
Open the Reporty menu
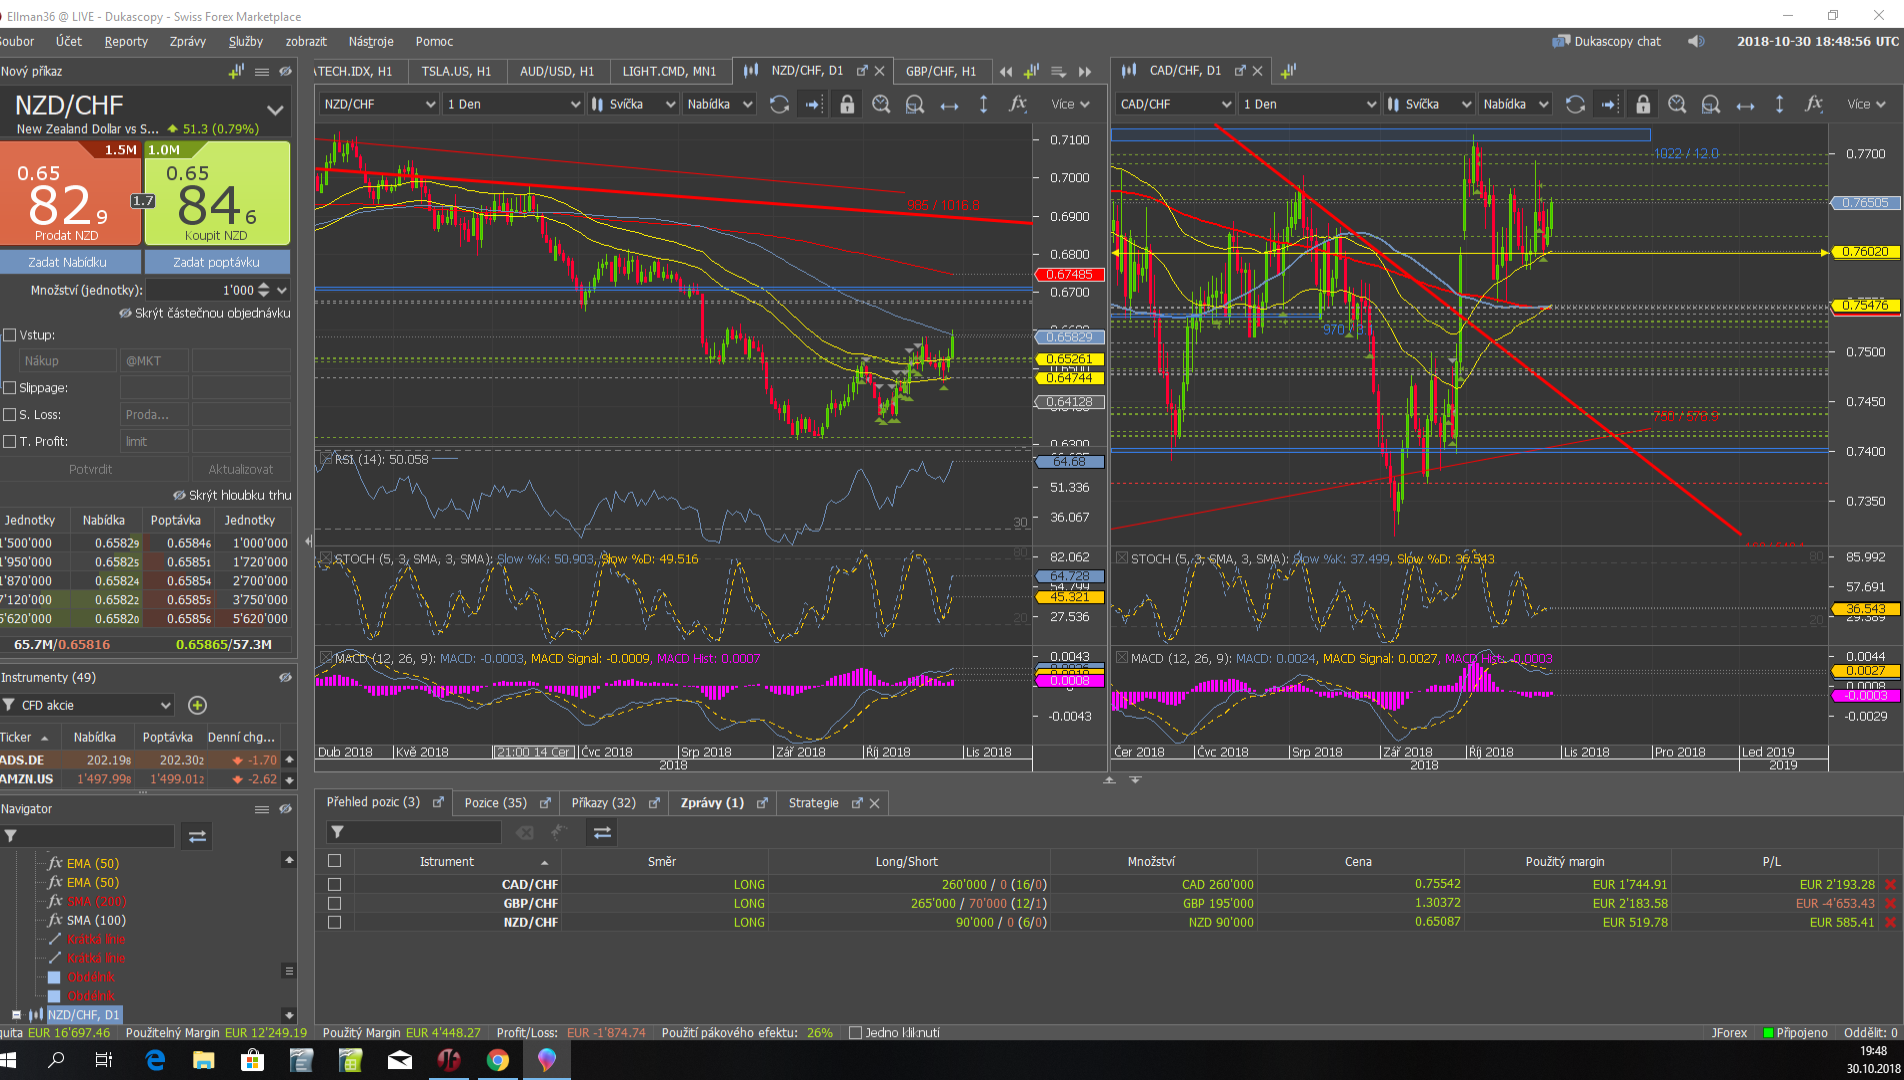[126, 41]
